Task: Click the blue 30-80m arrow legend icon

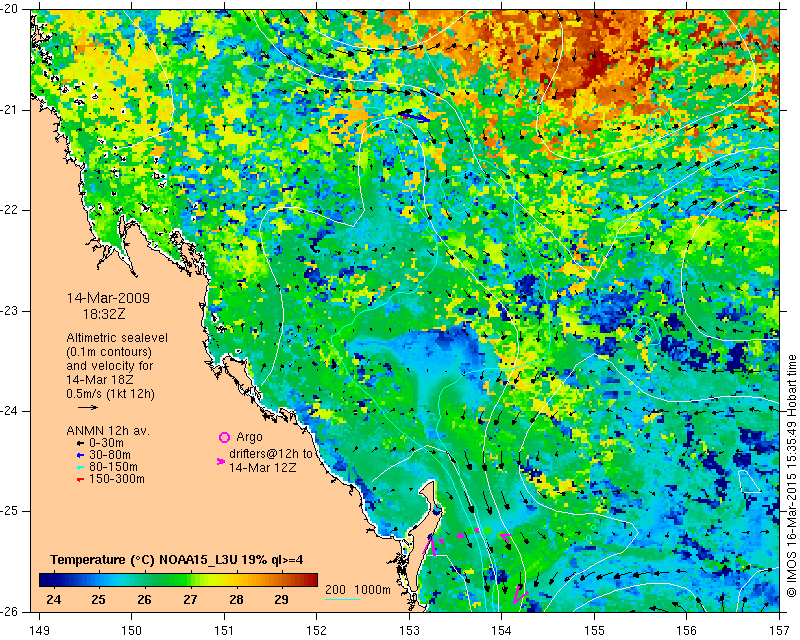Action: (80, 455)
